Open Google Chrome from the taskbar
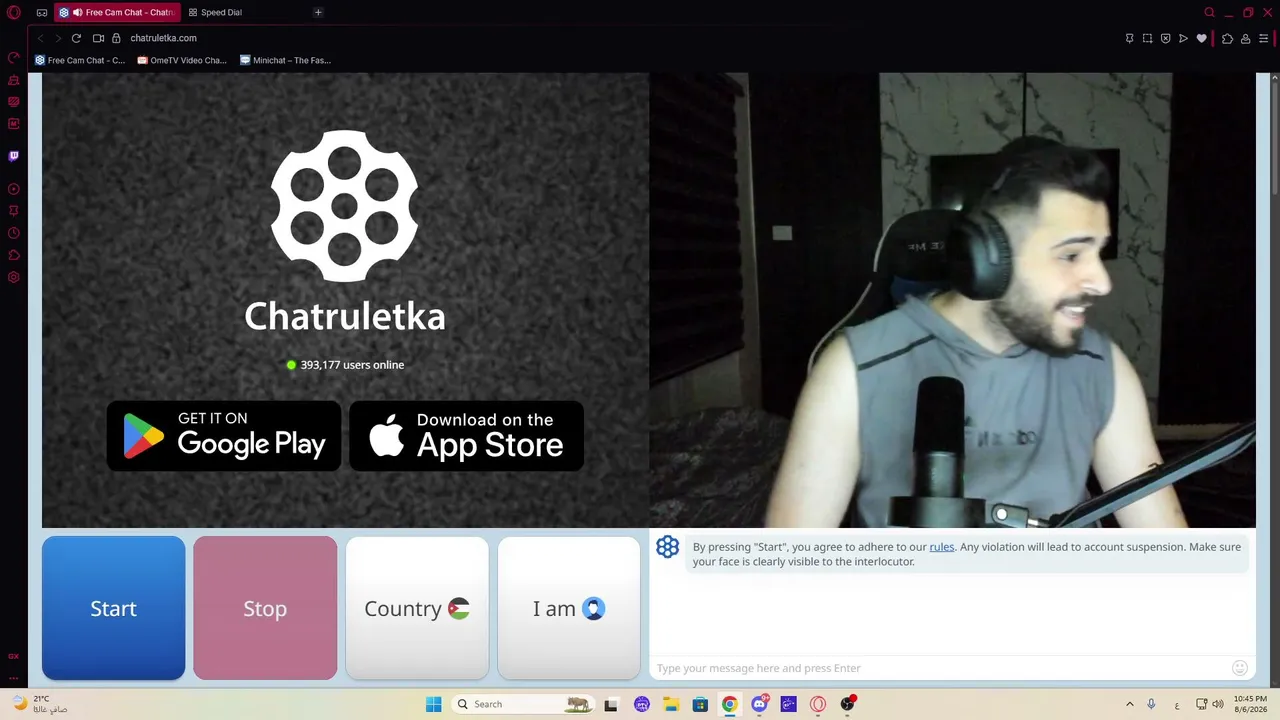Viewport: 1280px width, 720px height. (x=729, y=704)
